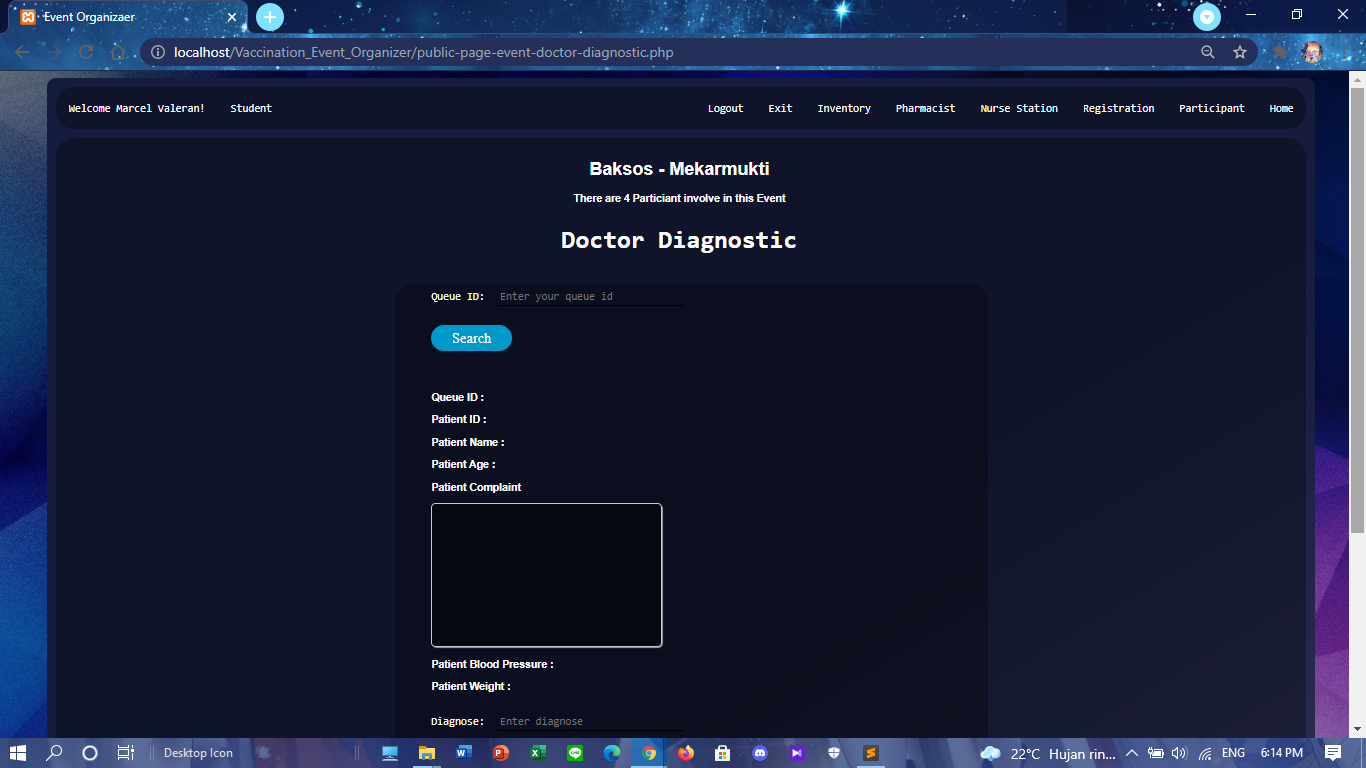Launch Firefox from the taskbar

[x=686, y=752]
